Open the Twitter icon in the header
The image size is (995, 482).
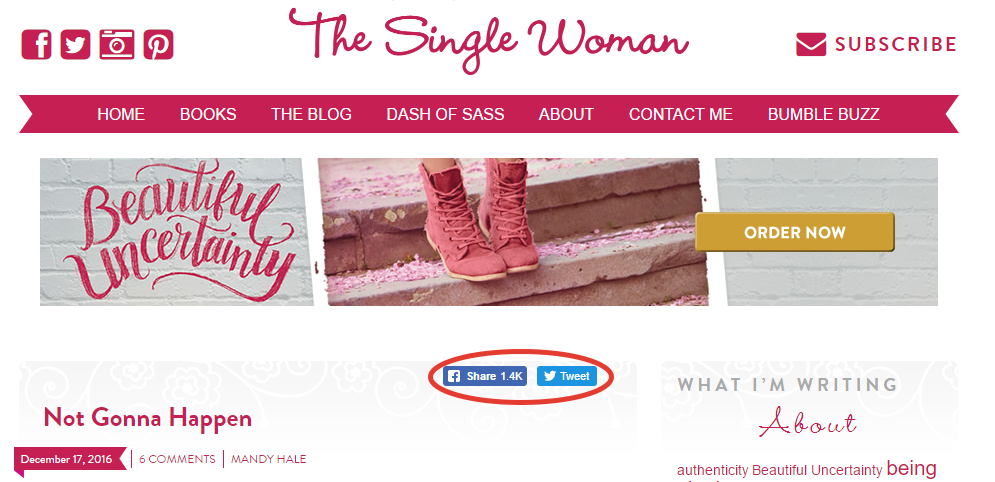point(76,44)
